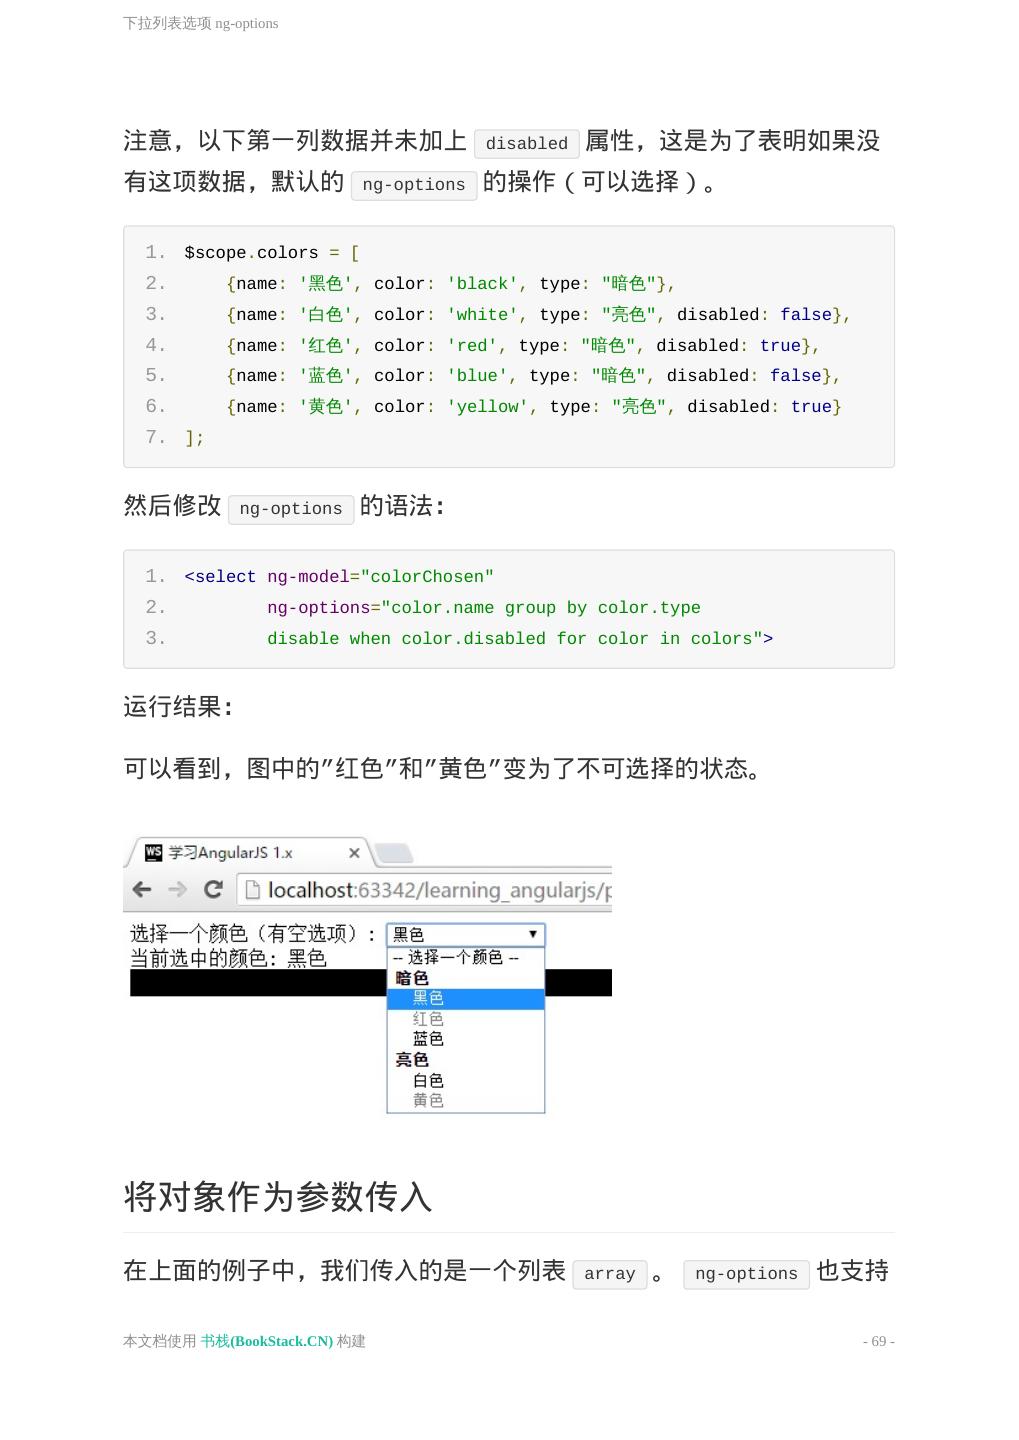The width and height of the screenshot is (1019, 1440).
Task: Click the 亮色 group label
Action: pos(412,1060)
